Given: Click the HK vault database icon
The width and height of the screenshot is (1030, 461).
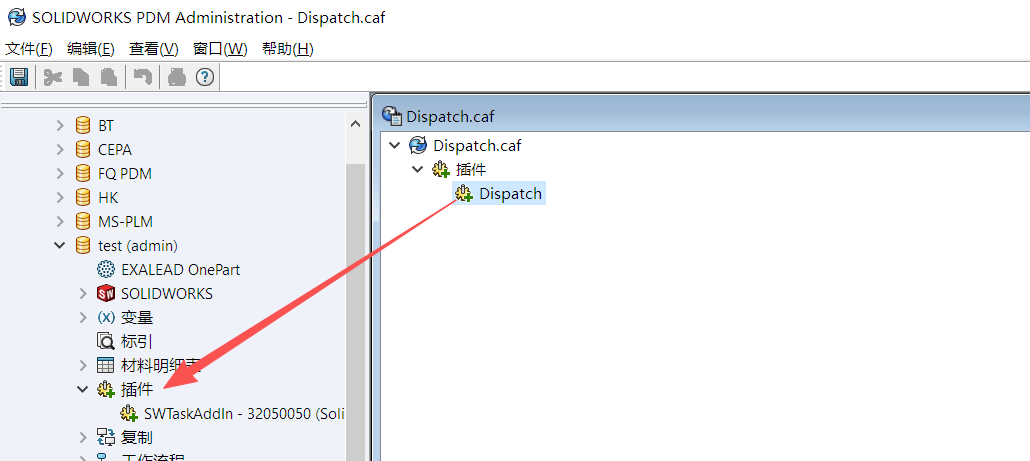Looking at the screenshot, I should 83,198.
